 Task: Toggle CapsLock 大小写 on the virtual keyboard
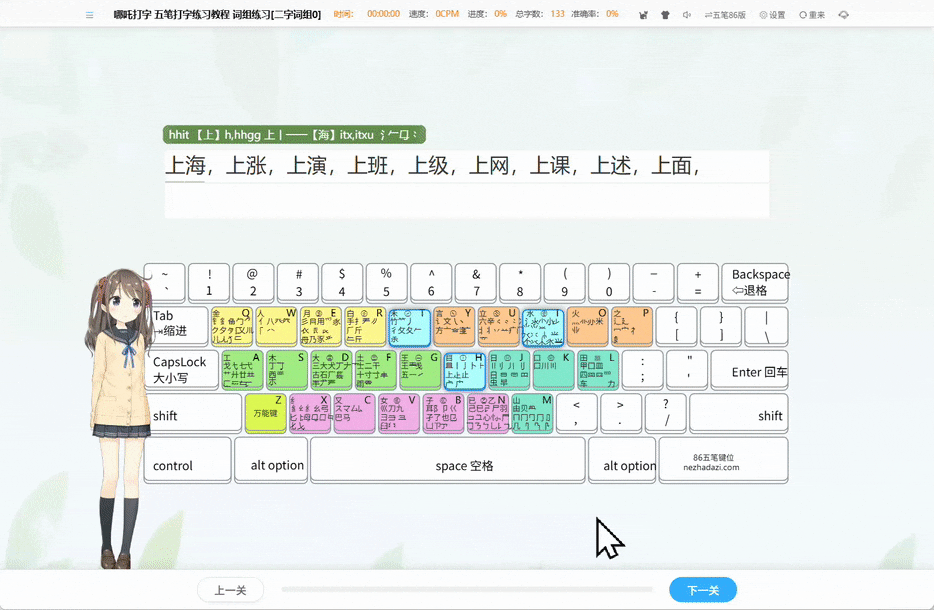(x=180, y=370)
